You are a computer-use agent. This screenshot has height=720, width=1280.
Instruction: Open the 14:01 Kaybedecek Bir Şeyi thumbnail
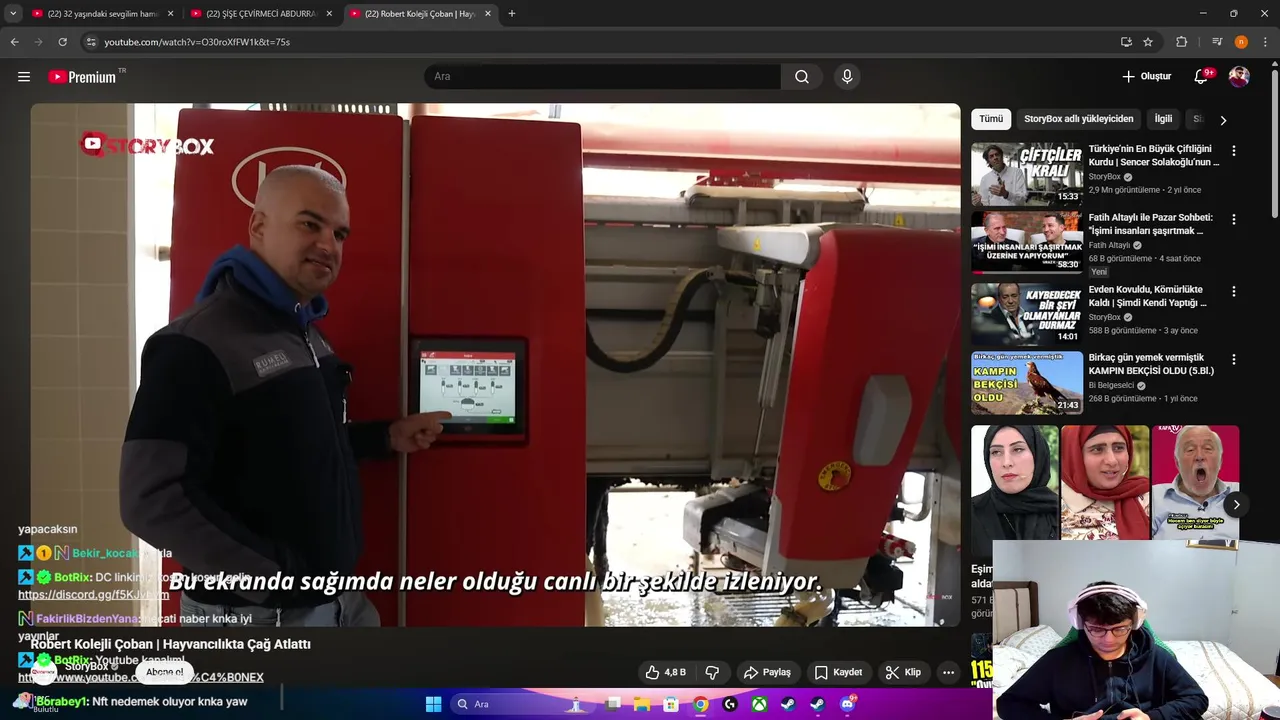[x=1027, y=314]
